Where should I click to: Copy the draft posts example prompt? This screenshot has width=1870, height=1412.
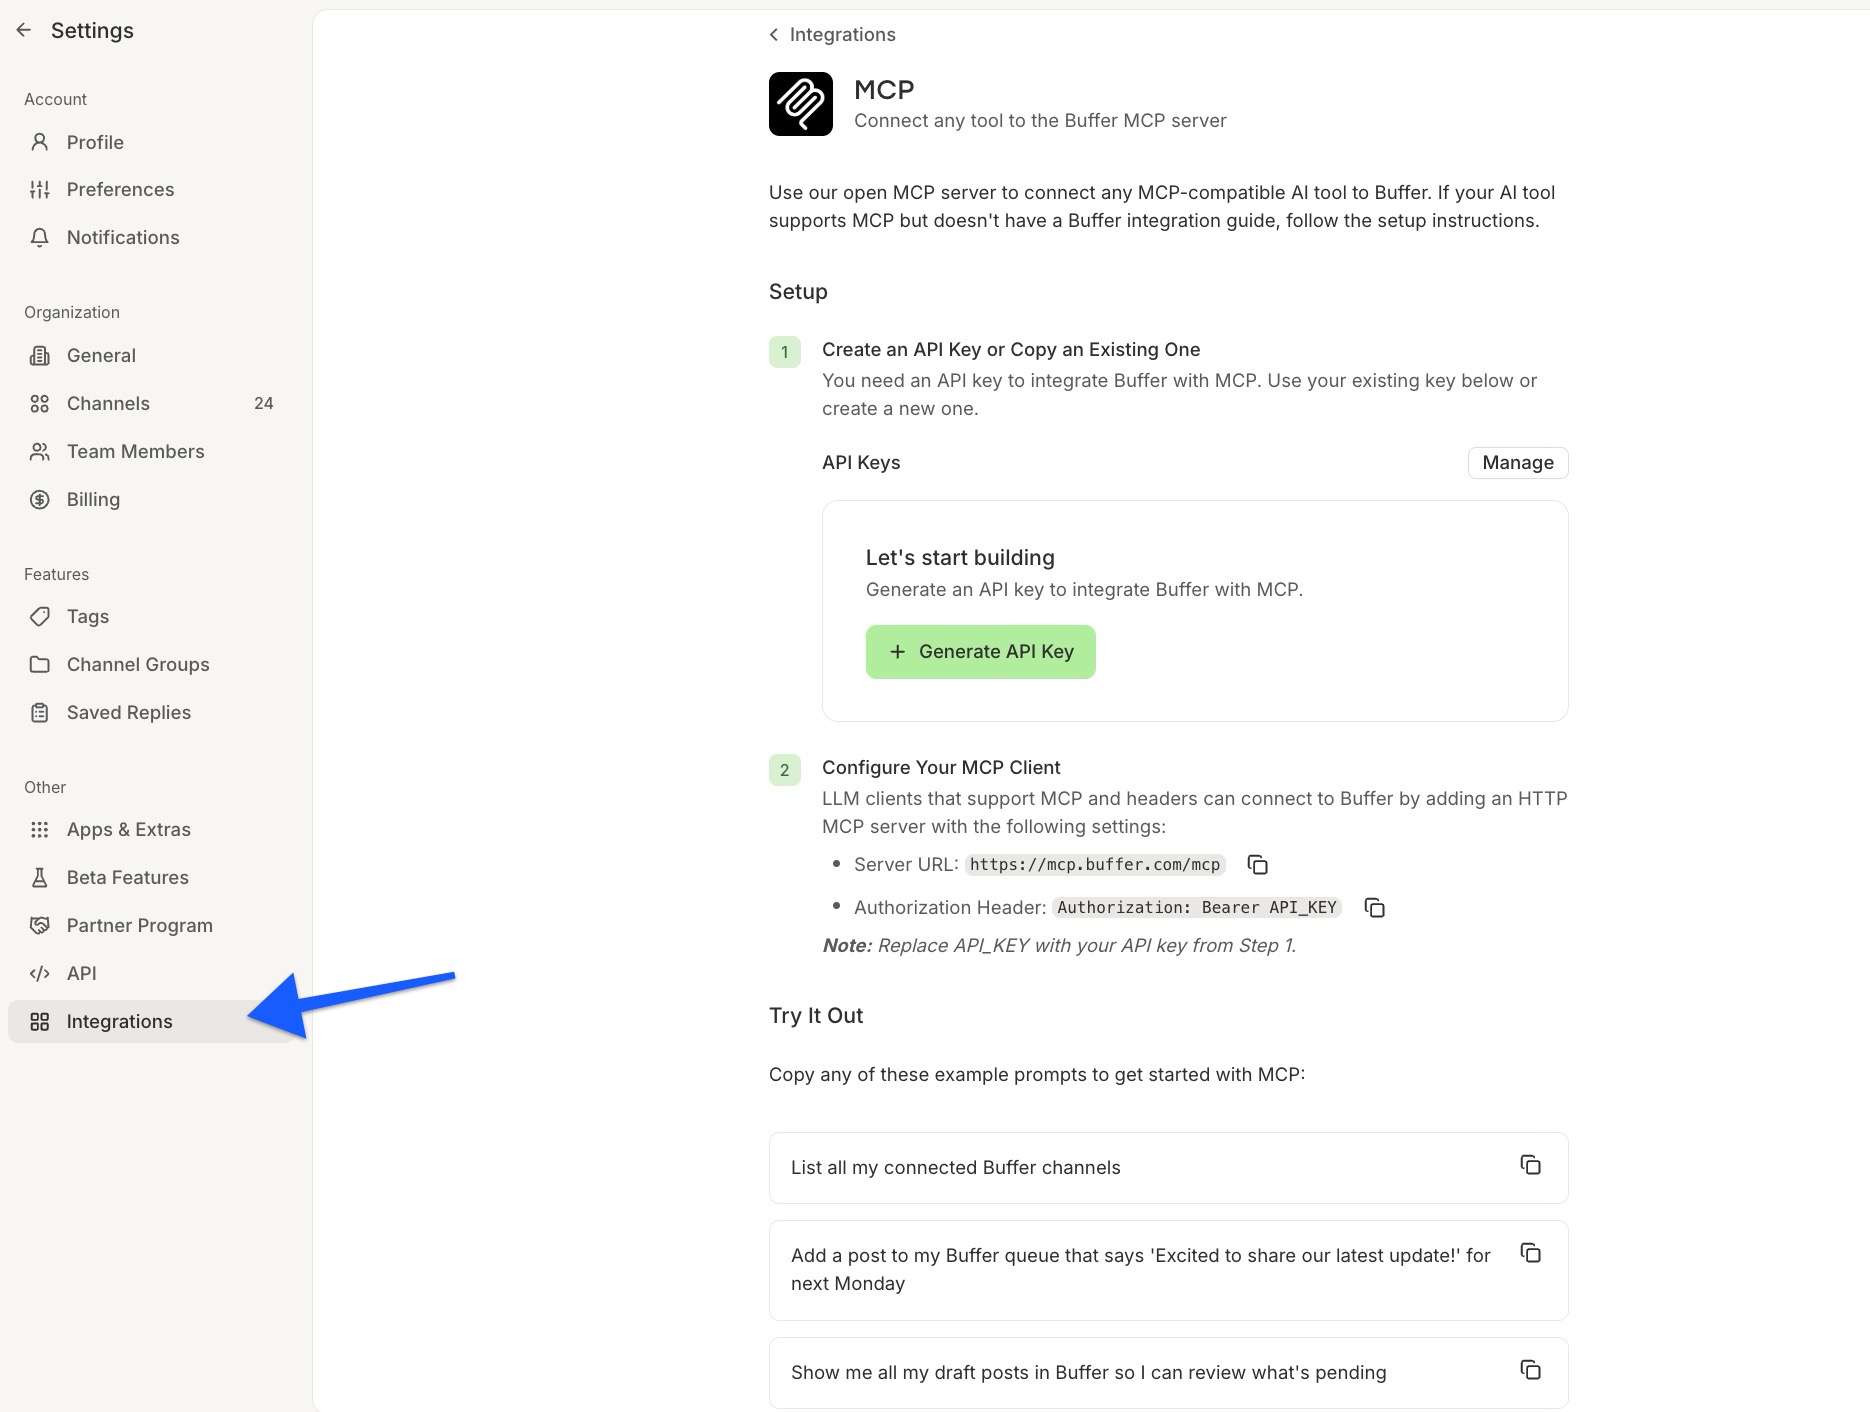click(1530, 1370)
